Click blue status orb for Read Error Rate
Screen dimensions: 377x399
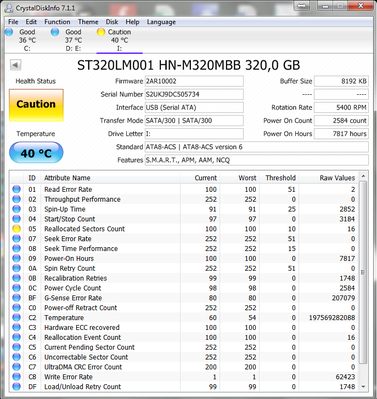point(16,189)
